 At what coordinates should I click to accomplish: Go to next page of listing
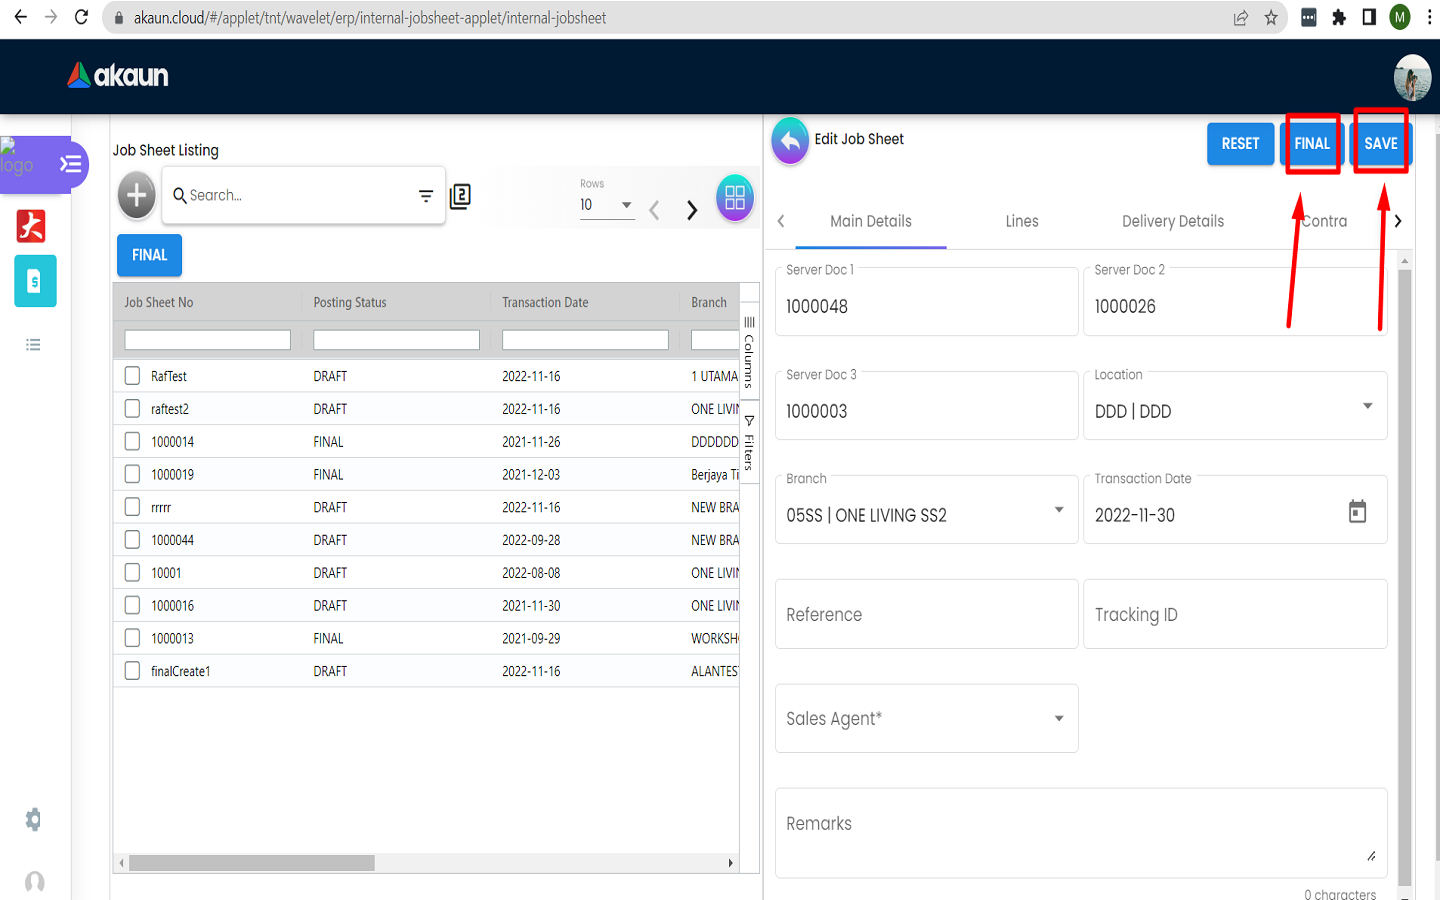pos(692,210)
